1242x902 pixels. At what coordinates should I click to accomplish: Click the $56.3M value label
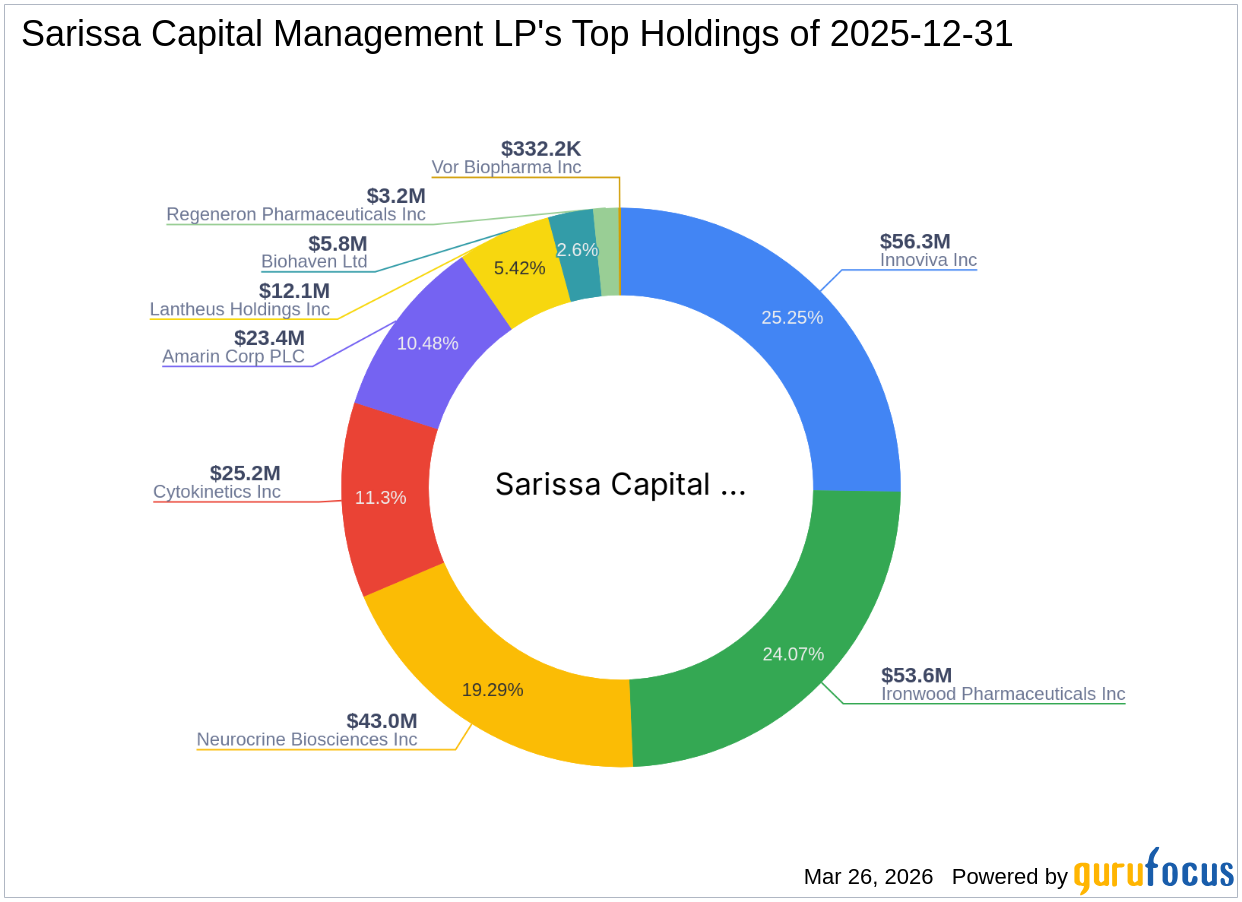pyautogui.click(x=914, y=241)
